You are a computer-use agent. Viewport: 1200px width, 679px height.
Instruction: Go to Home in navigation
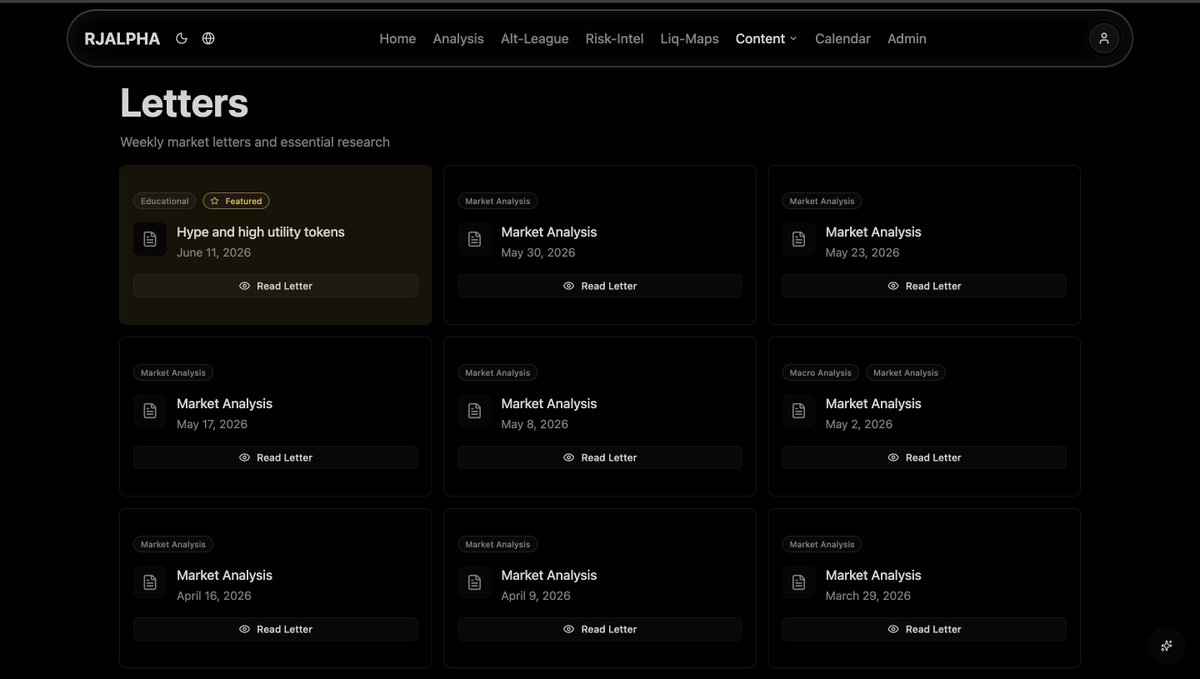coord(397,39)
